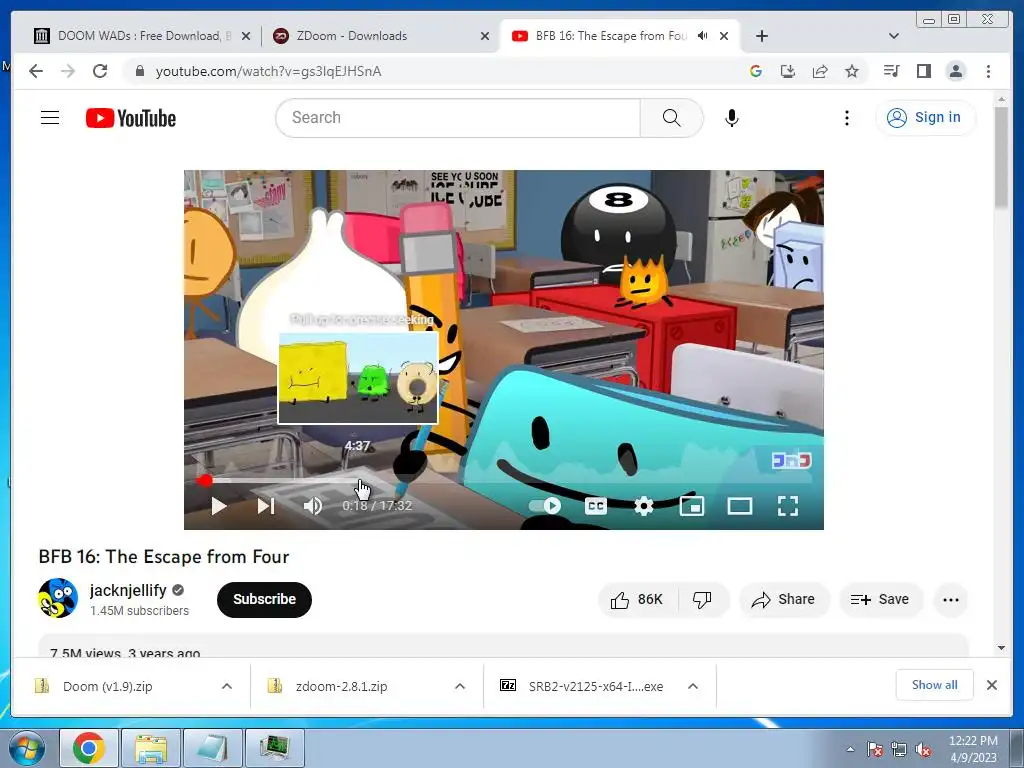Open downloaded Doom (v1.9).zip
The image size is (1024, 768).
coord(108,686)
